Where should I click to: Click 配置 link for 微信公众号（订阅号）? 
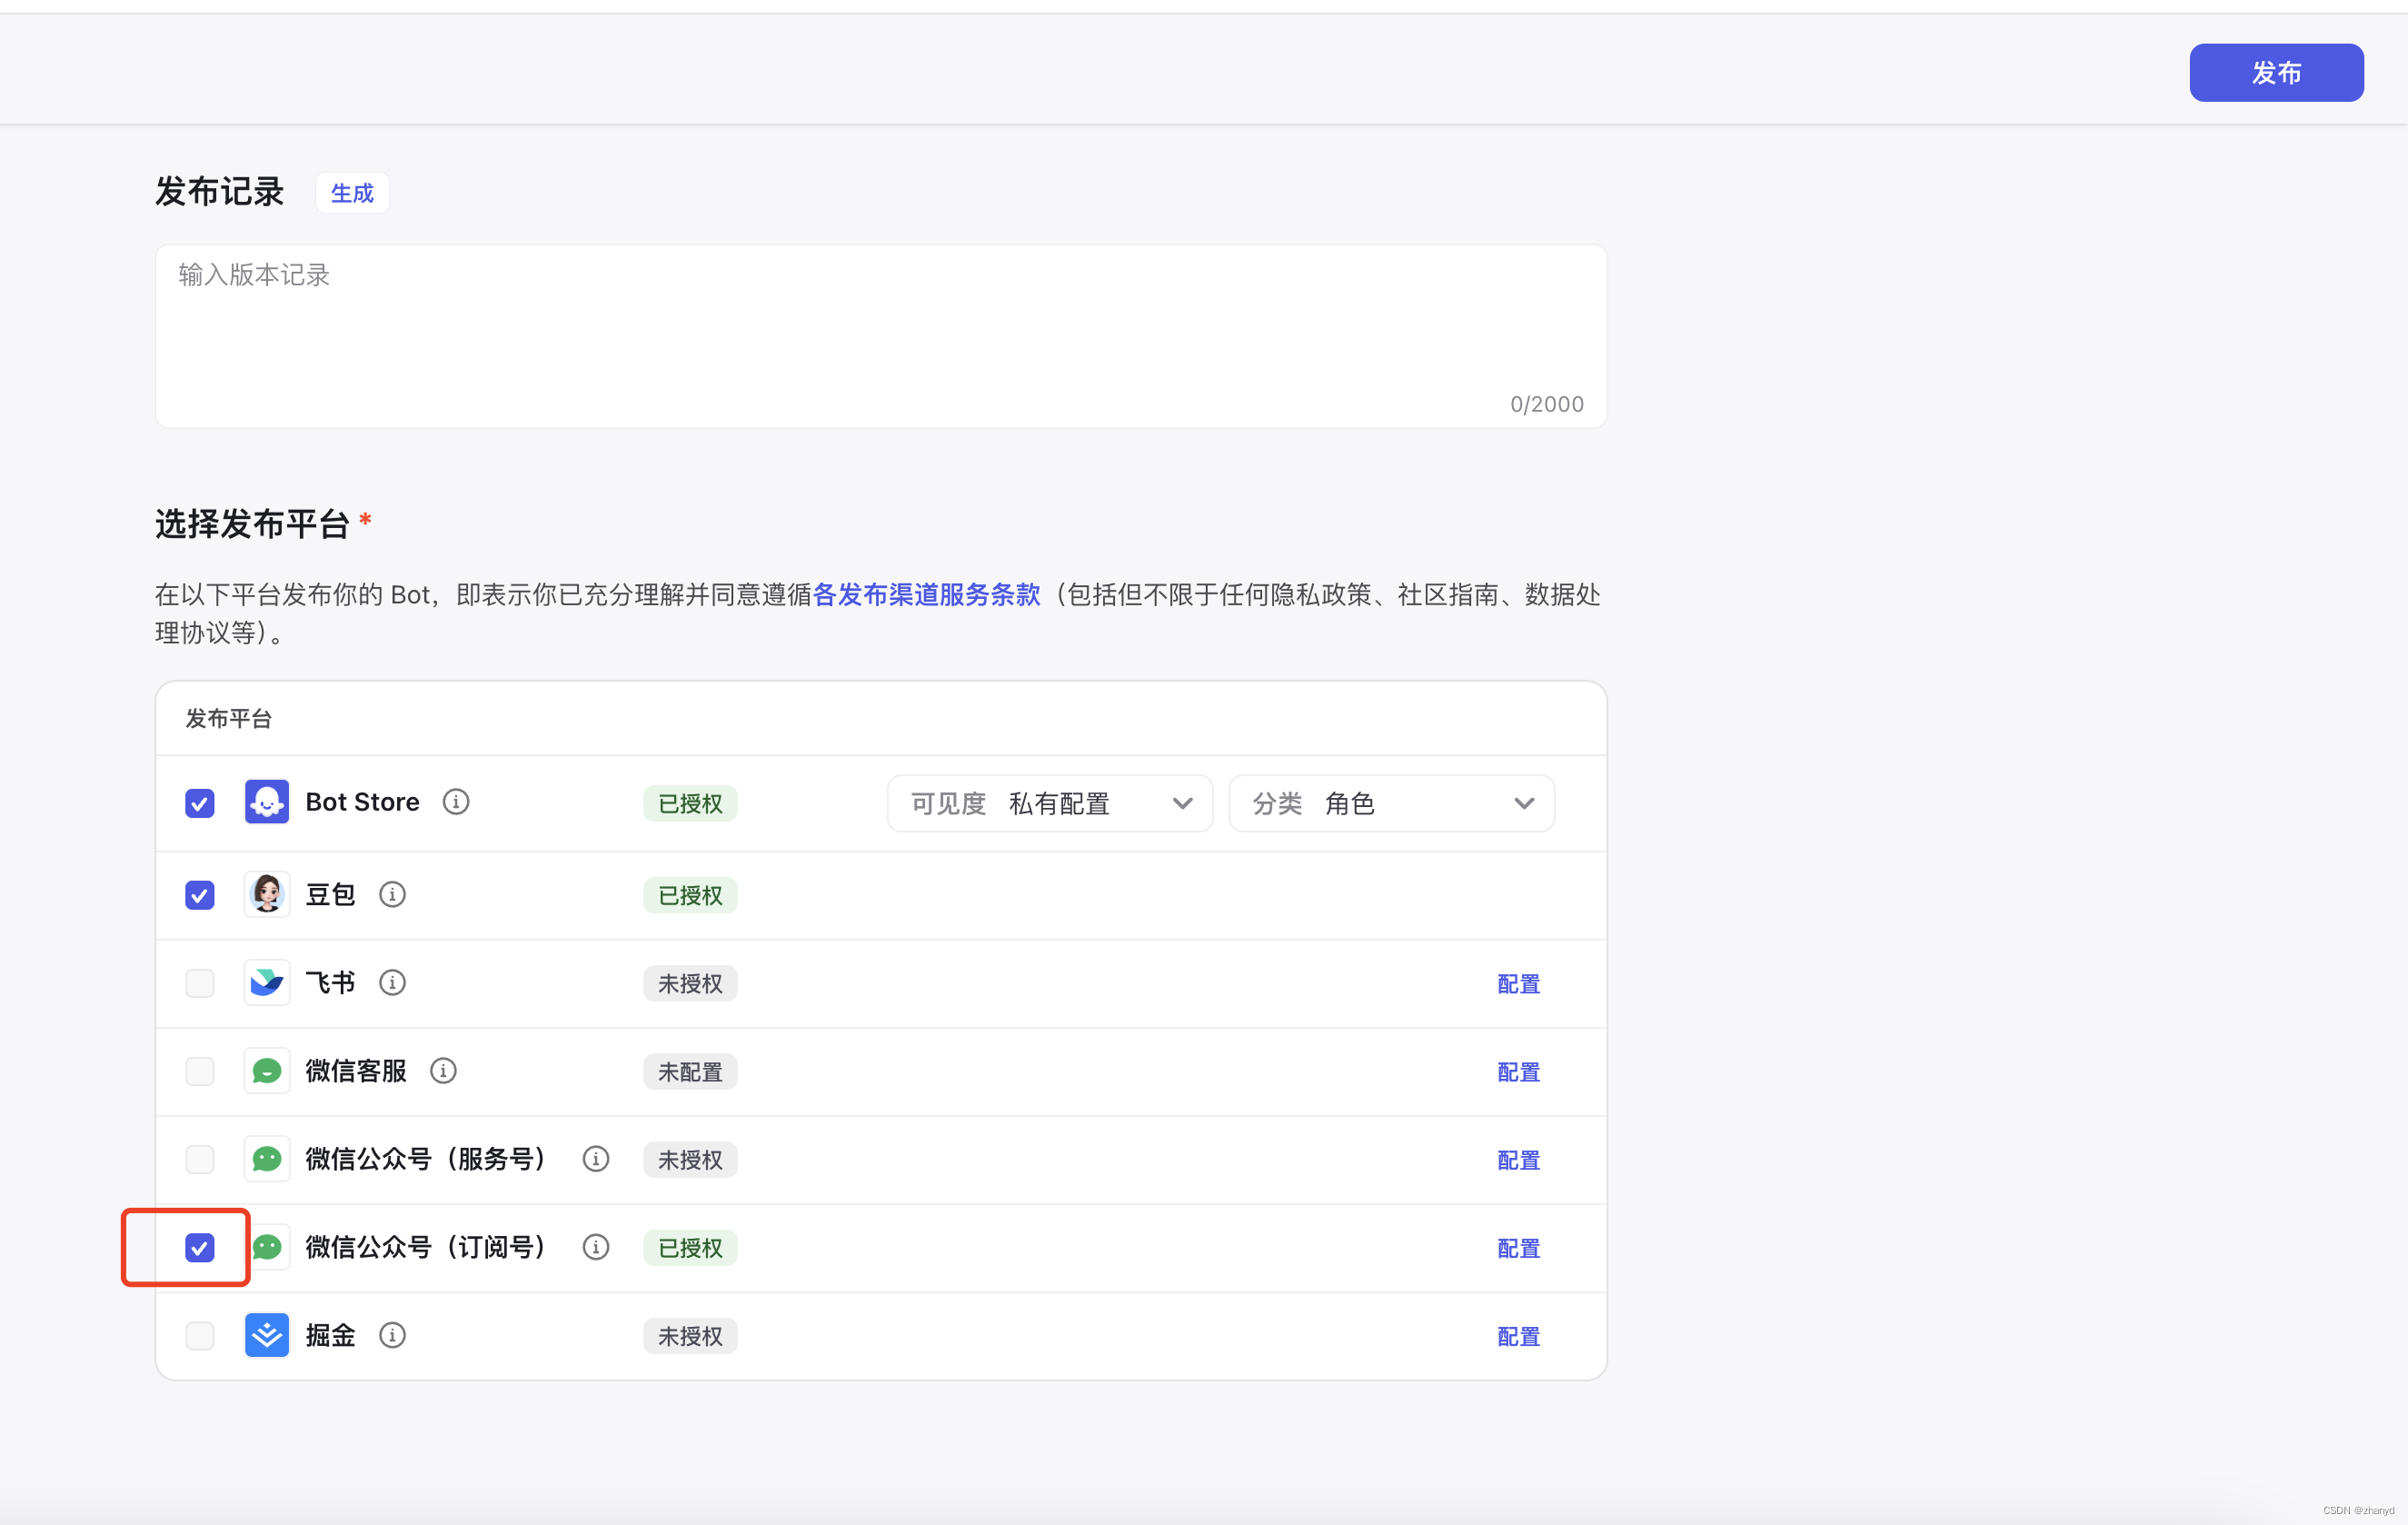1518,1248
